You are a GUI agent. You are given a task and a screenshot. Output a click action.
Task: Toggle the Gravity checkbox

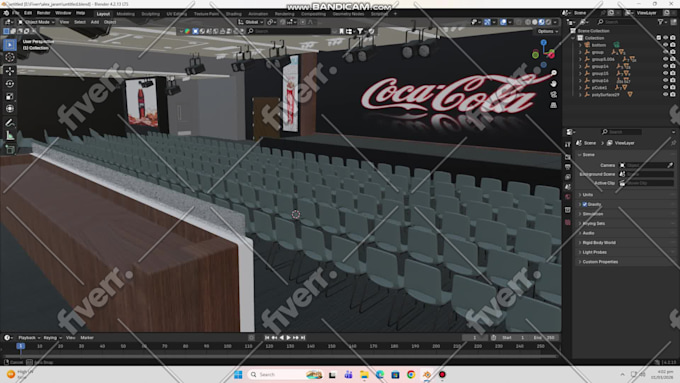point(585,204)
